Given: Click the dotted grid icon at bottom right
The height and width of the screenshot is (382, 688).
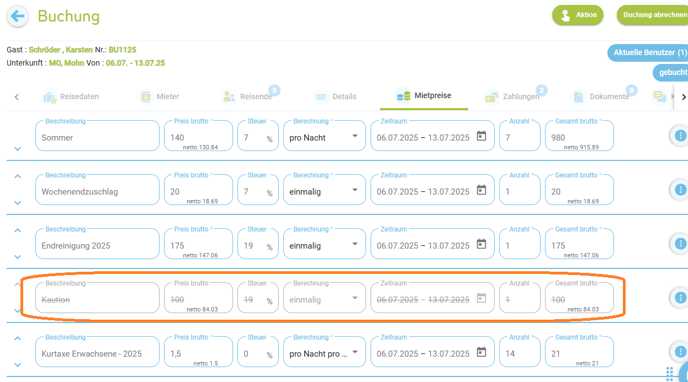Looking at the screenshot, I should click(x=669, y=374).
